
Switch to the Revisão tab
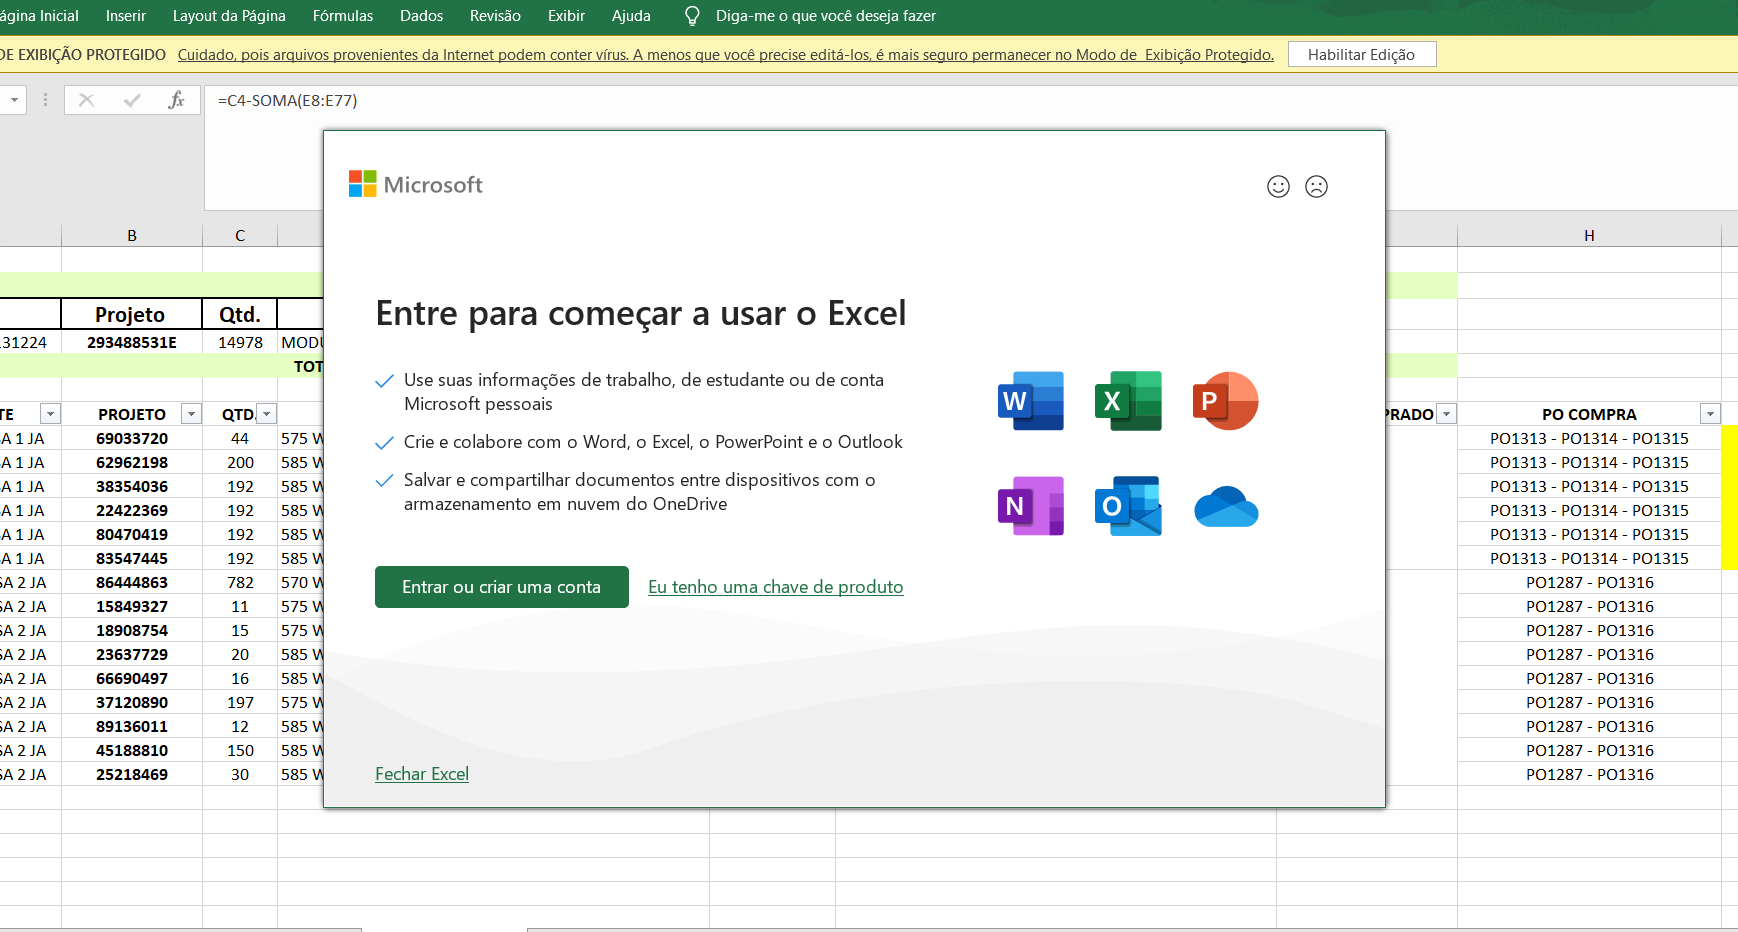click(495, 16)
